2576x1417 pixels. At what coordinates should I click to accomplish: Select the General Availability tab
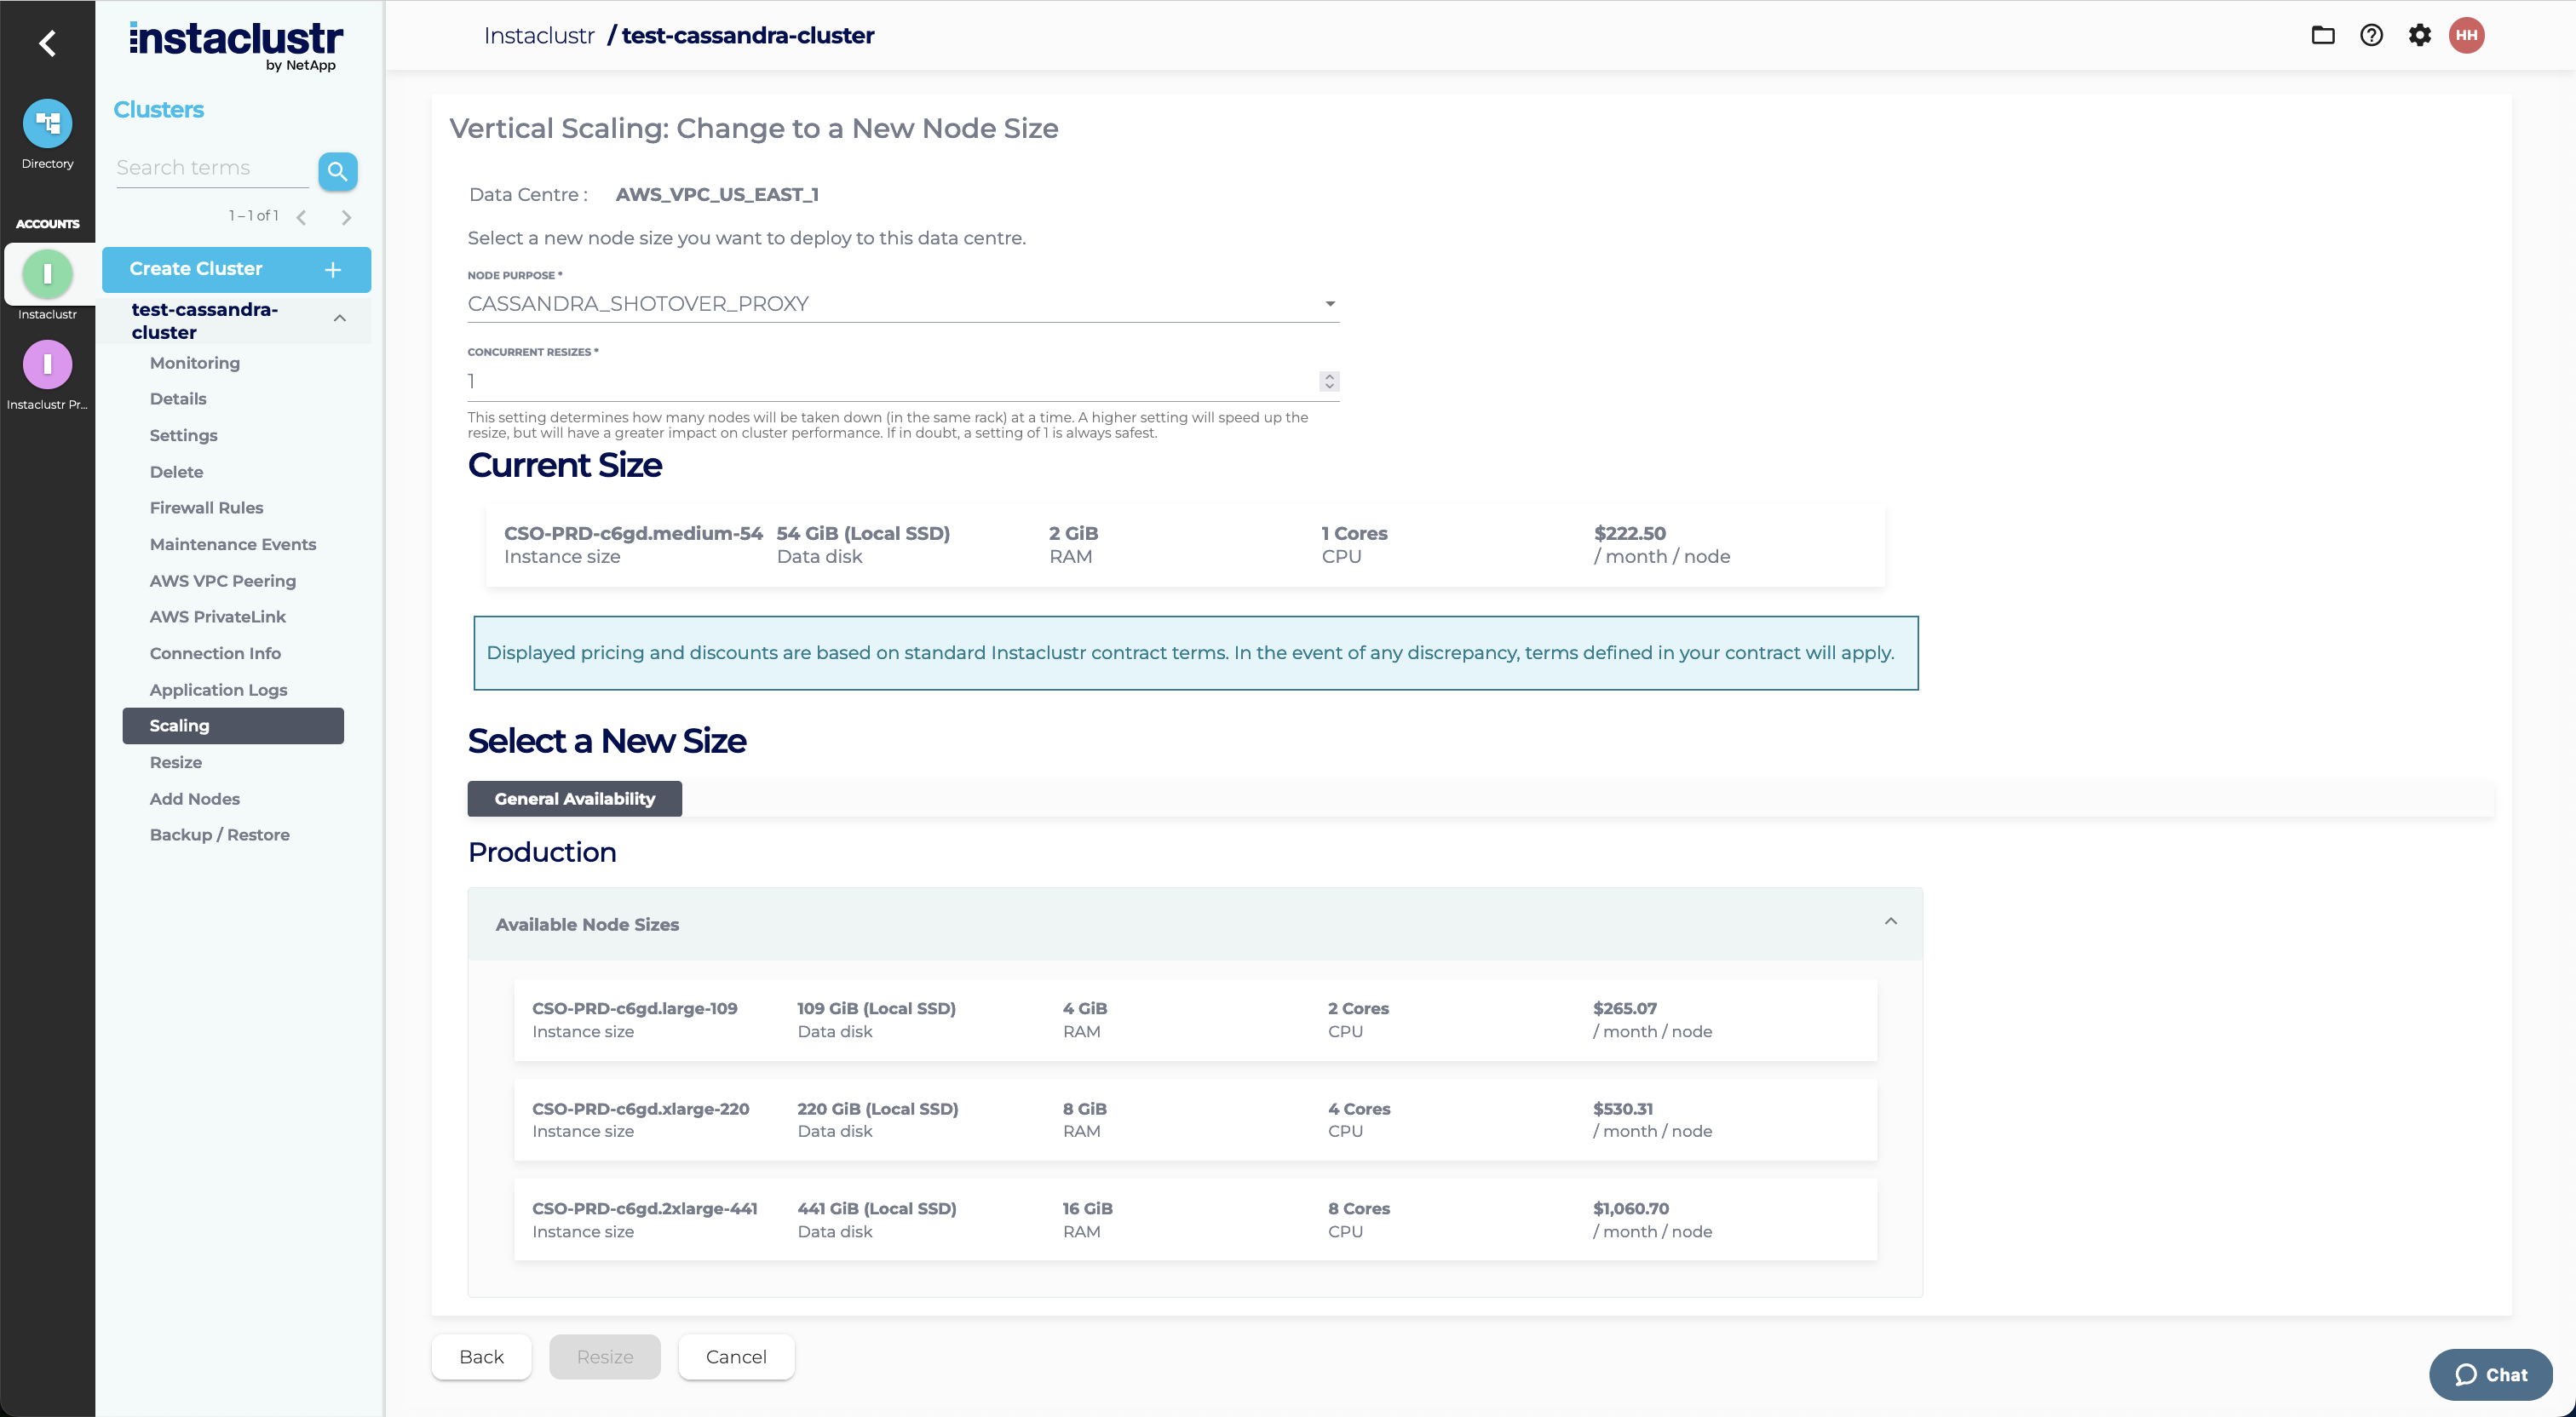[x=574, y=799]
